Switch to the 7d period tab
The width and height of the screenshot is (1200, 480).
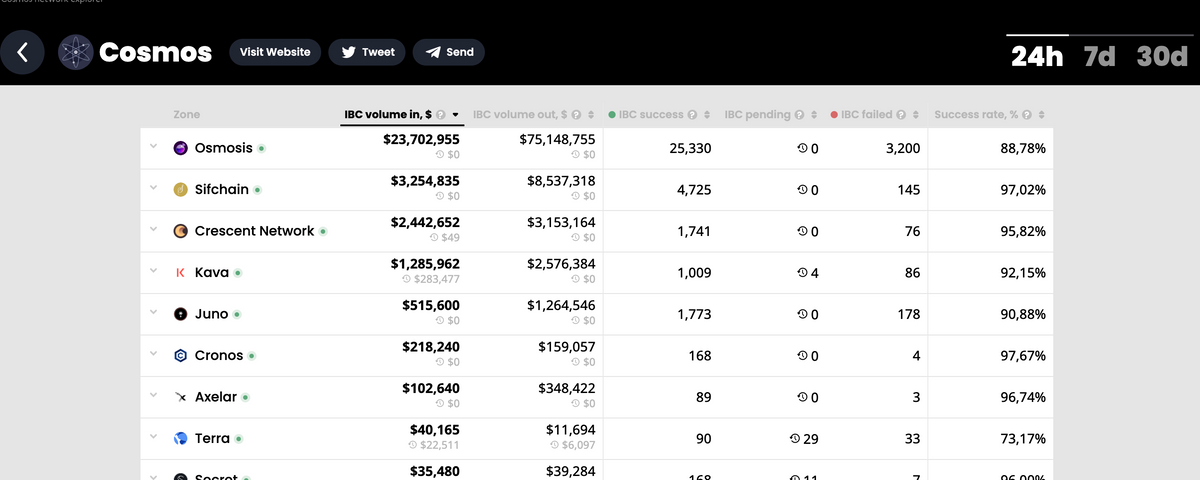click(1099, 56)
